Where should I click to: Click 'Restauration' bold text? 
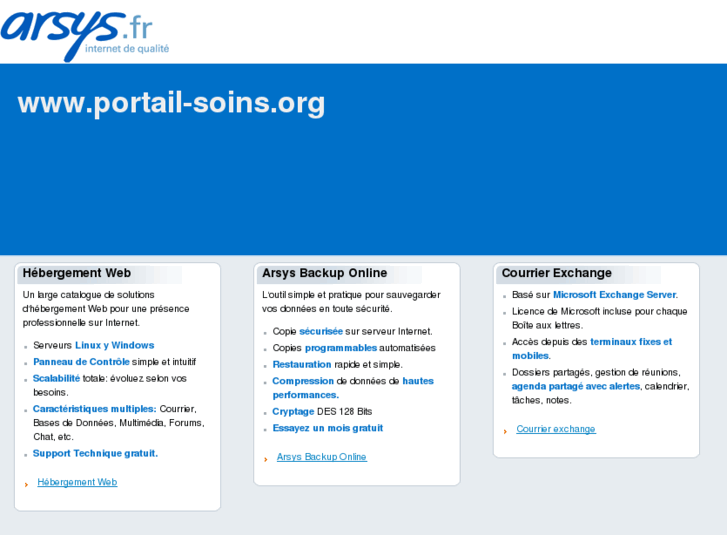302,365
